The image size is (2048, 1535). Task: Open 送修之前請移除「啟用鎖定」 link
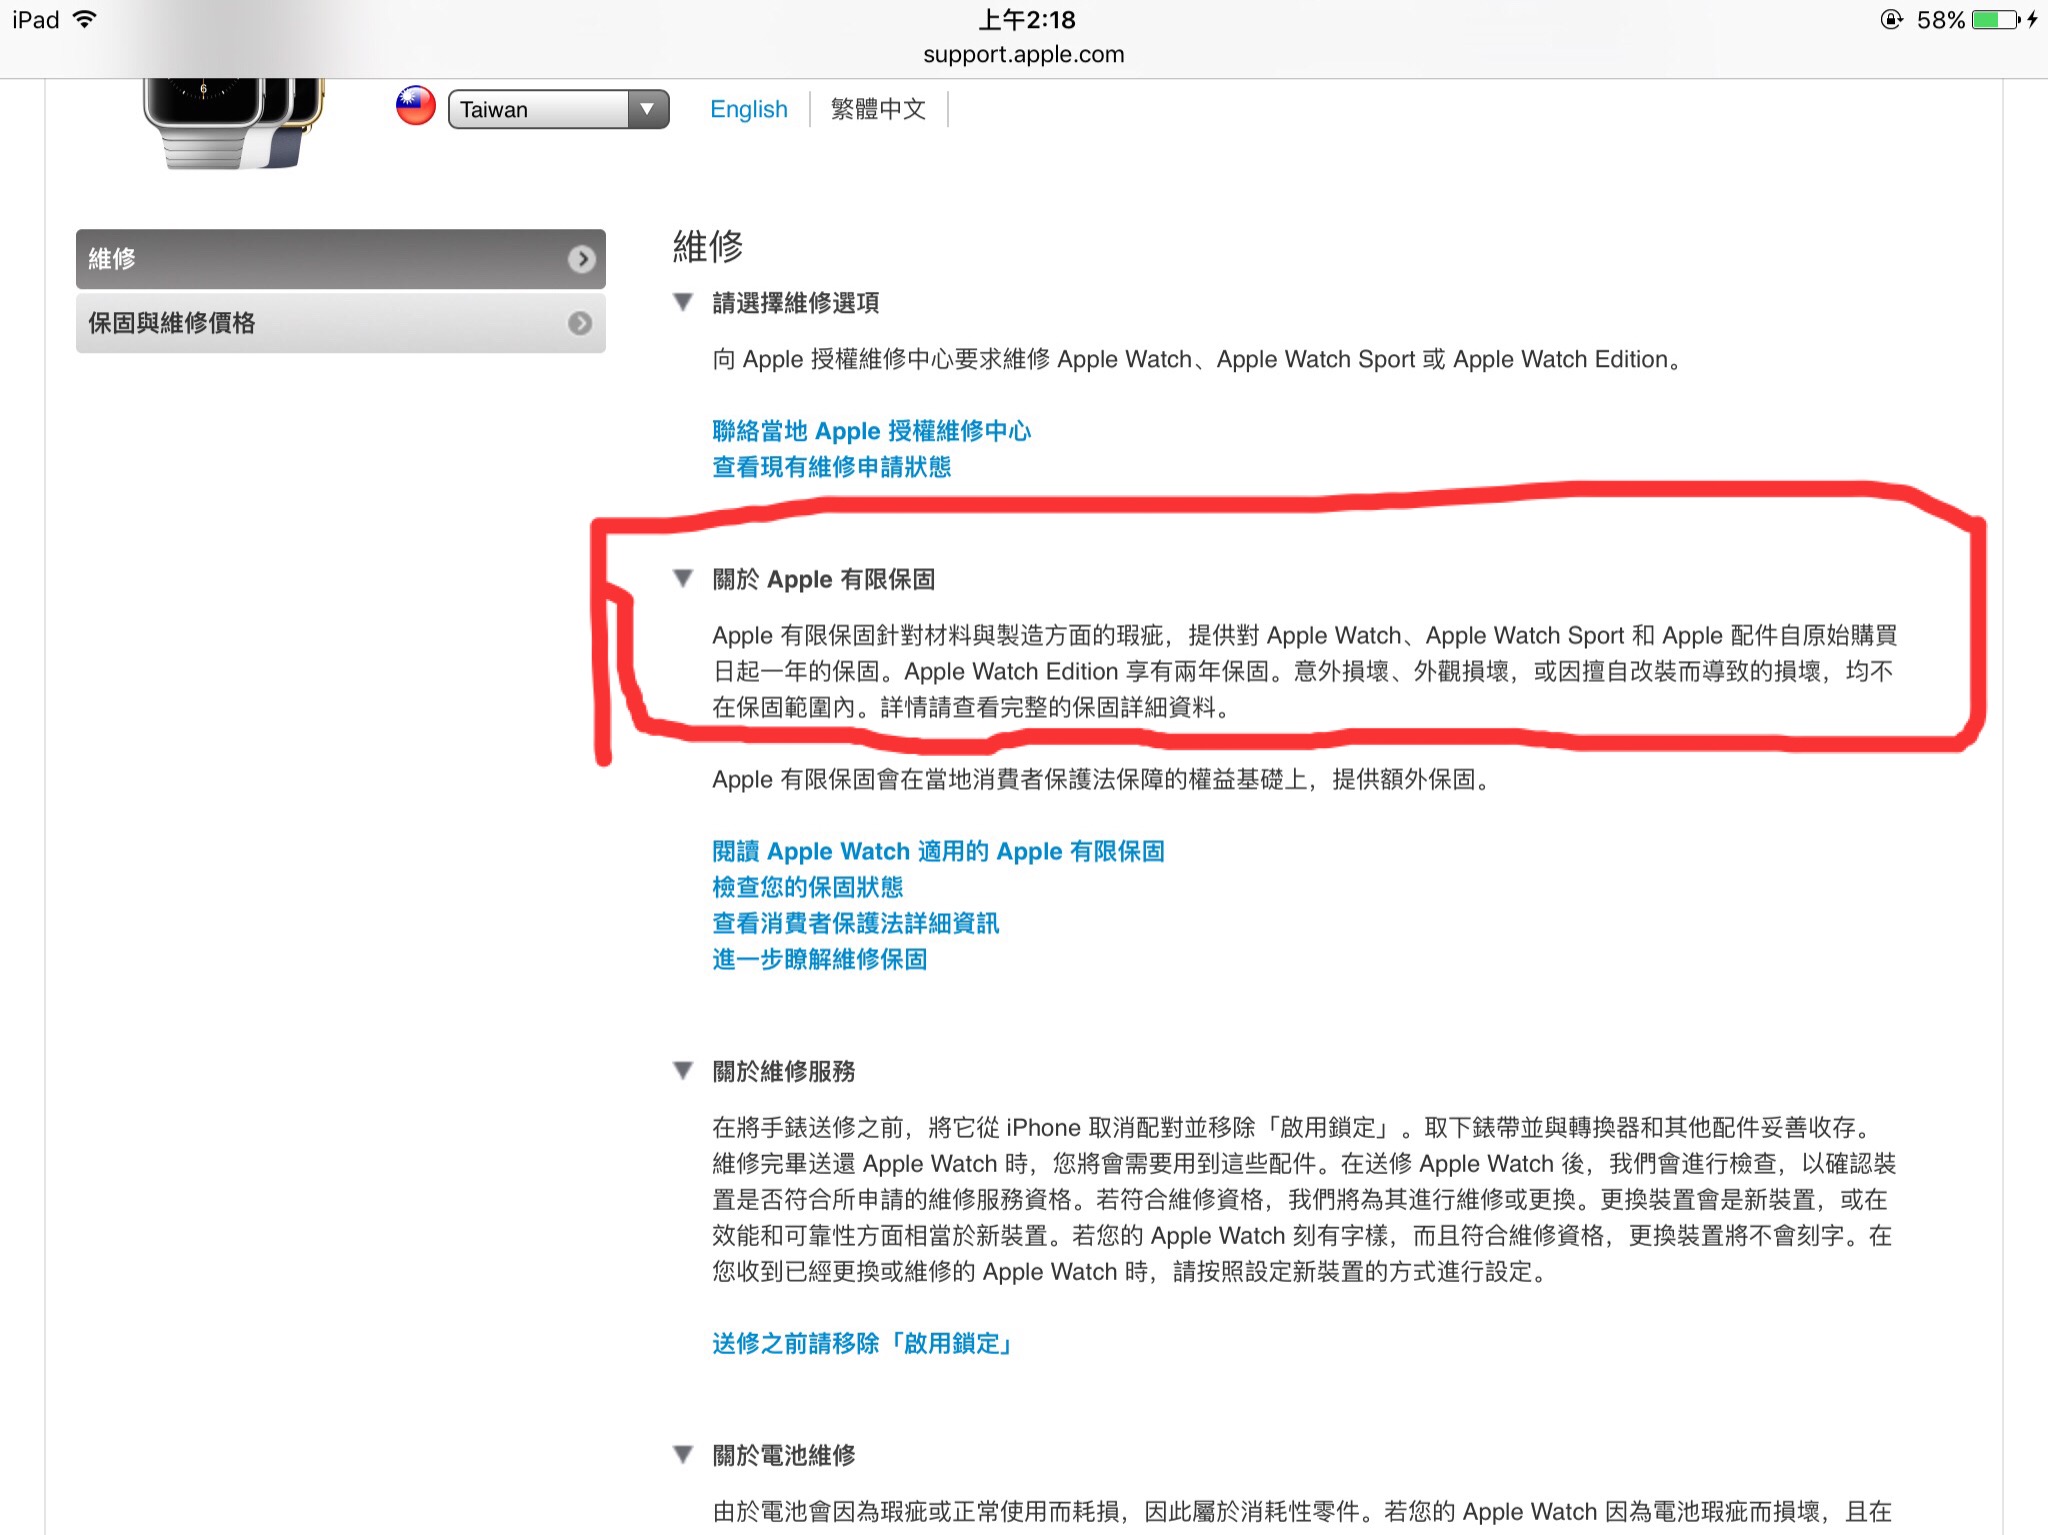click(x=864, y=1343)
